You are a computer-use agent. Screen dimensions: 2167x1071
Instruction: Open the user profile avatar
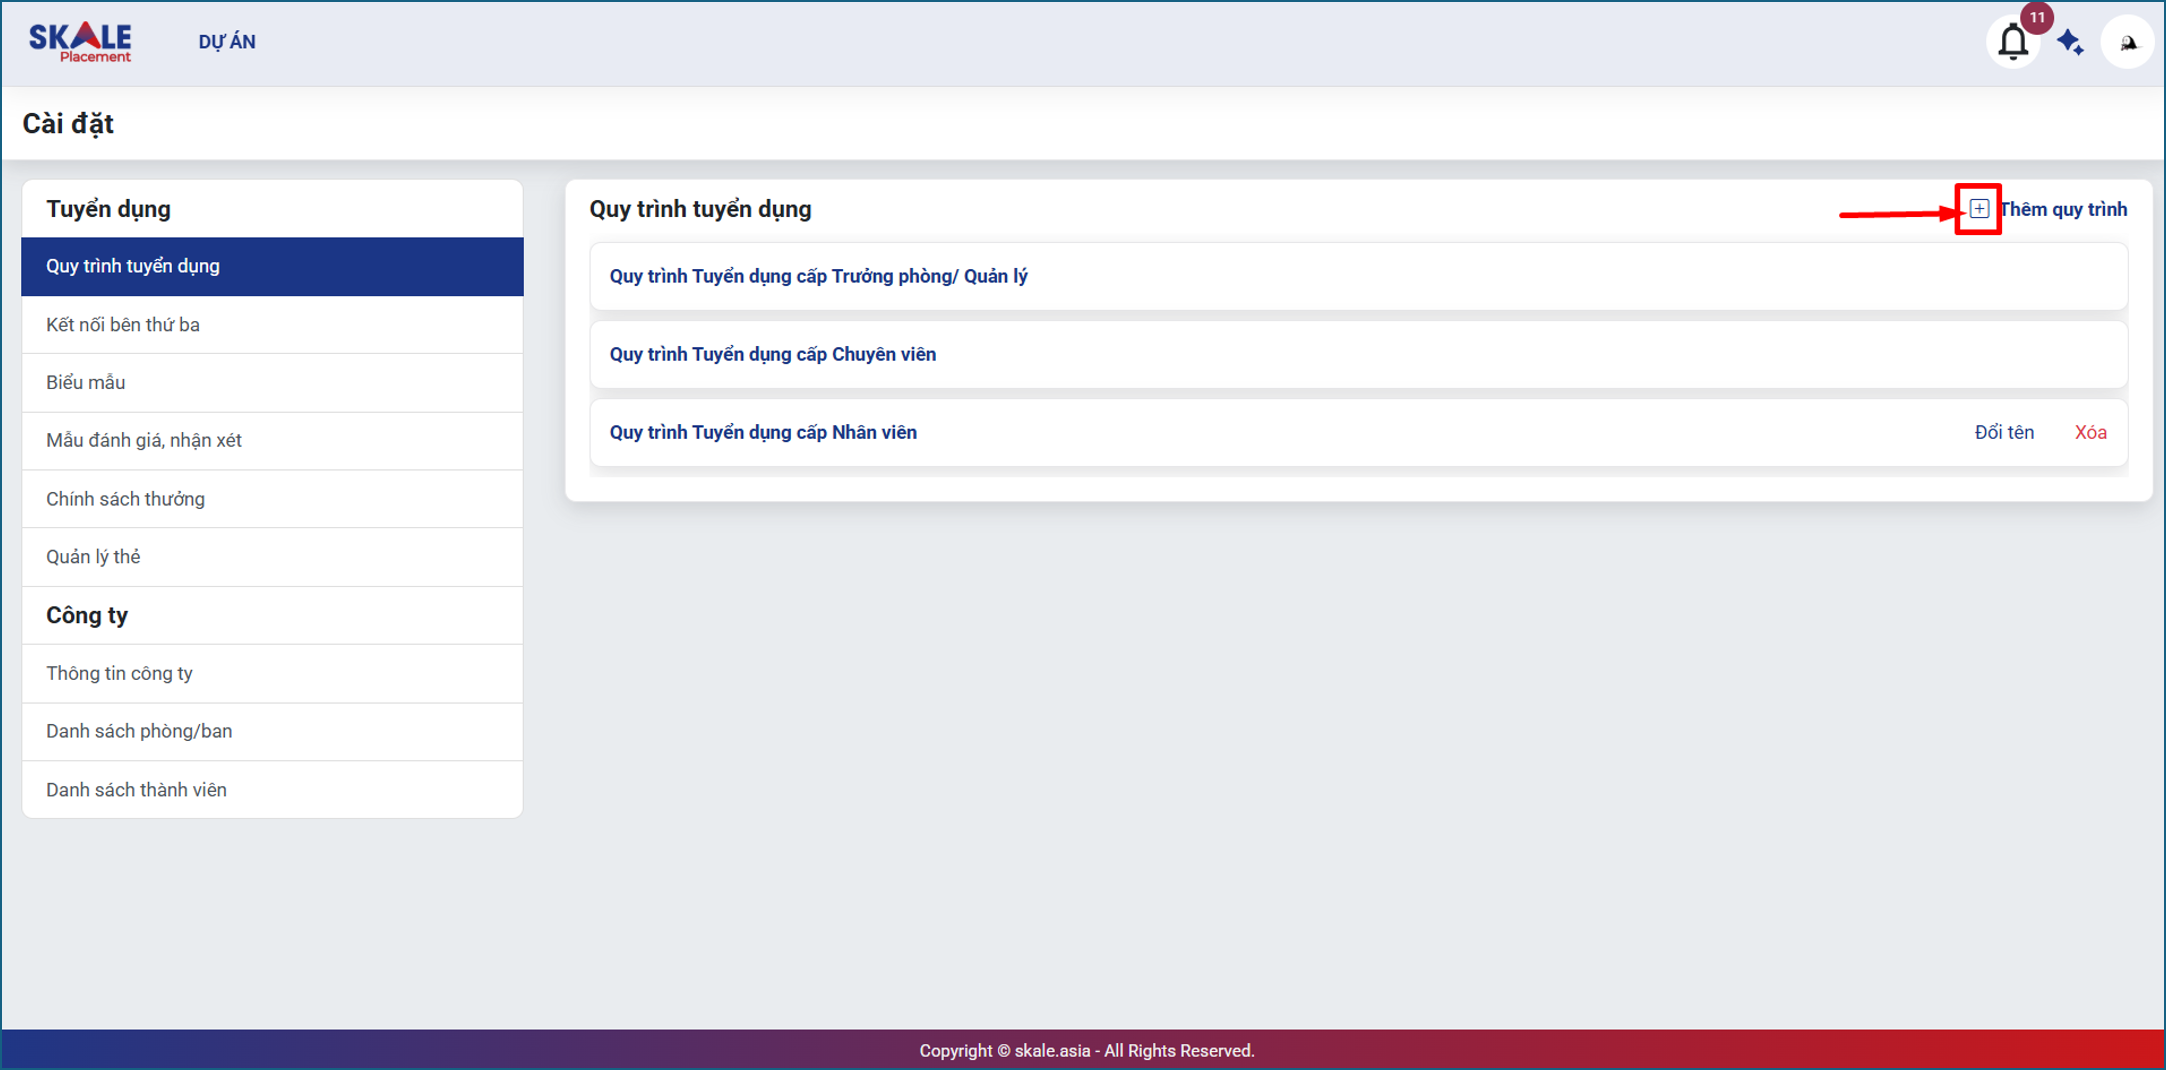pyautogui.click(x=2127, y=42)
